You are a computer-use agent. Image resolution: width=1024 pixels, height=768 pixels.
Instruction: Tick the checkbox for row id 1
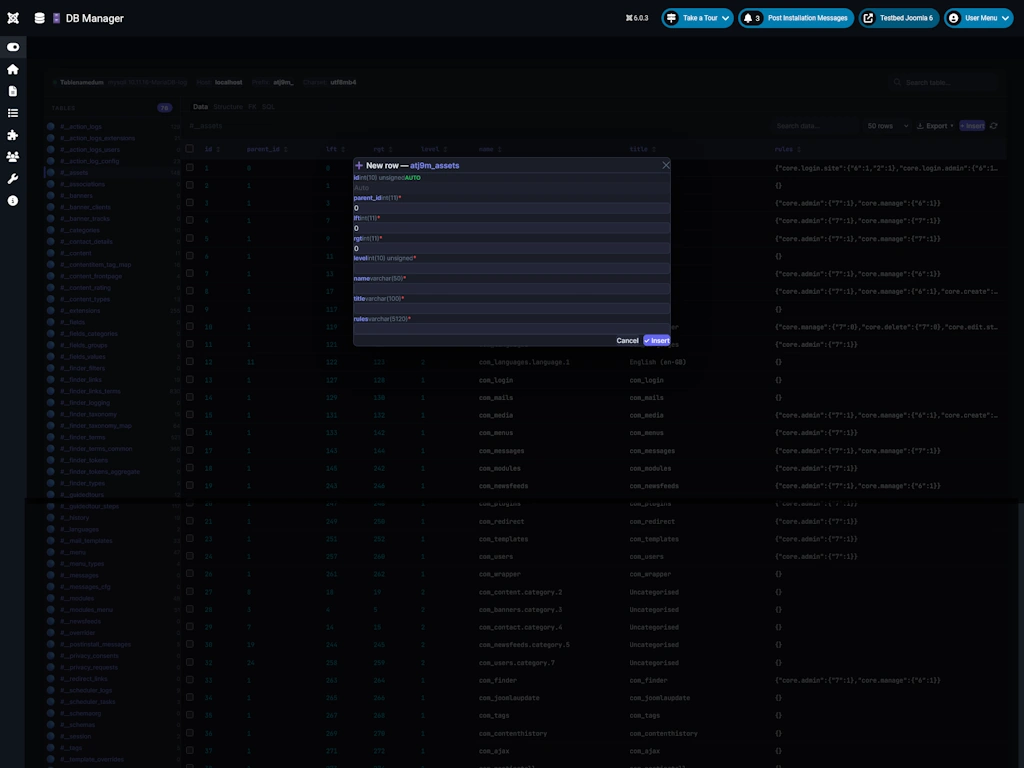pos(190,168)
